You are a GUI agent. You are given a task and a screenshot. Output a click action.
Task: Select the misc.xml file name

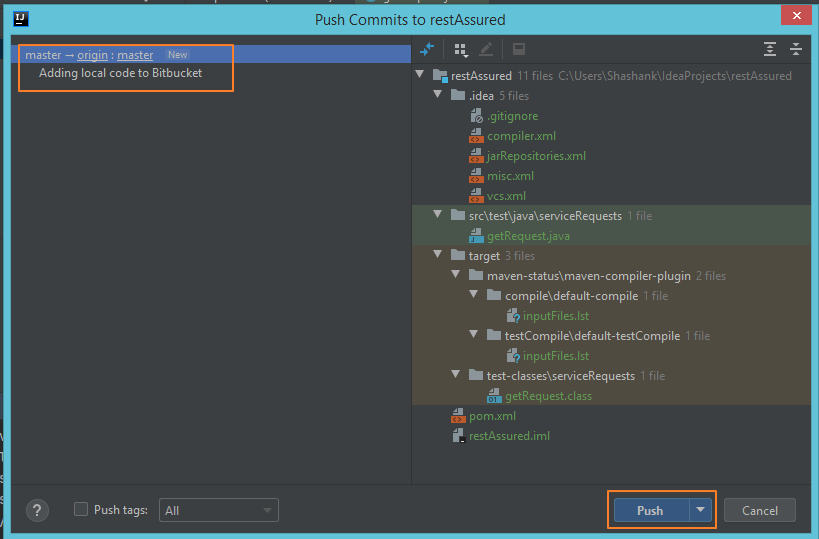(510, 176)
